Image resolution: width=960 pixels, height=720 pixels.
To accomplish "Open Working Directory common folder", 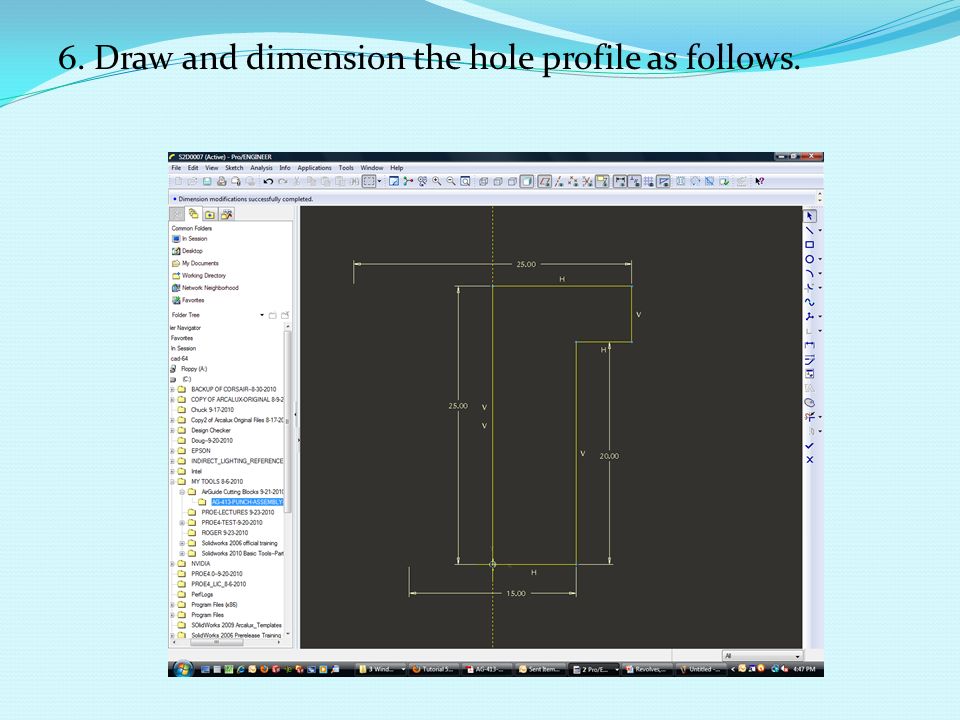I will pos(199,276).
